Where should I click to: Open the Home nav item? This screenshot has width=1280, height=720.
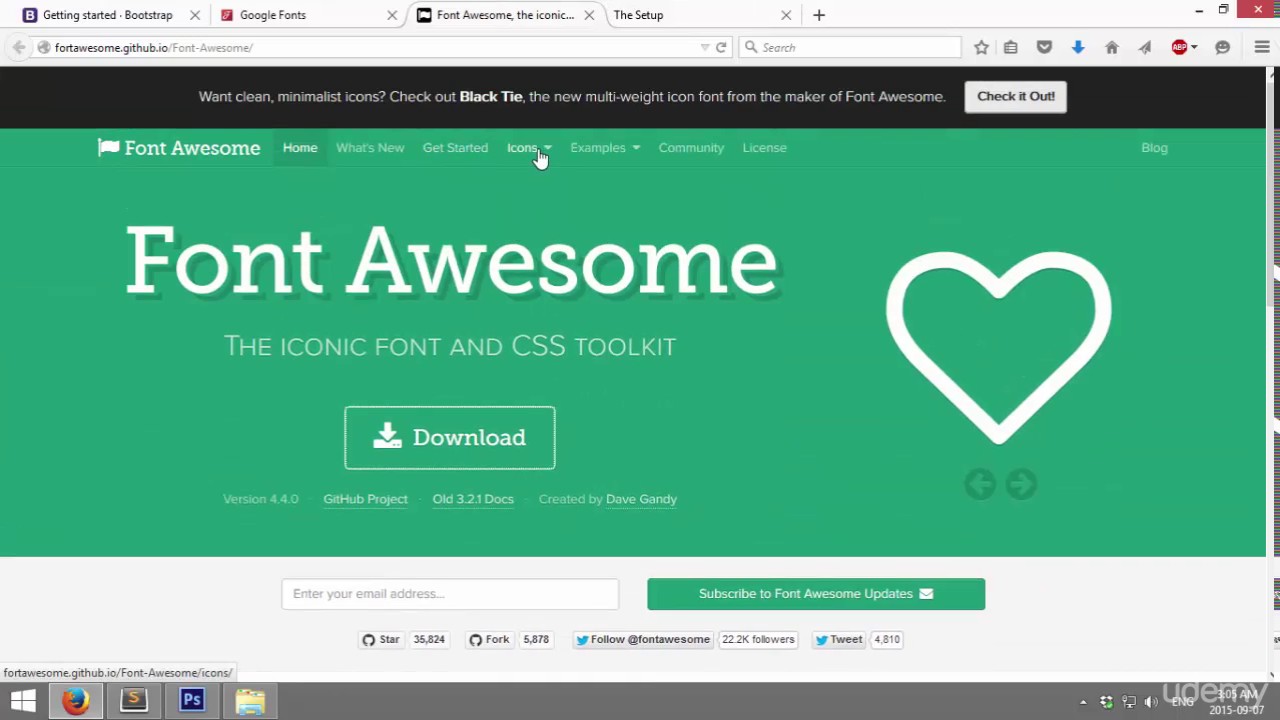300,148
